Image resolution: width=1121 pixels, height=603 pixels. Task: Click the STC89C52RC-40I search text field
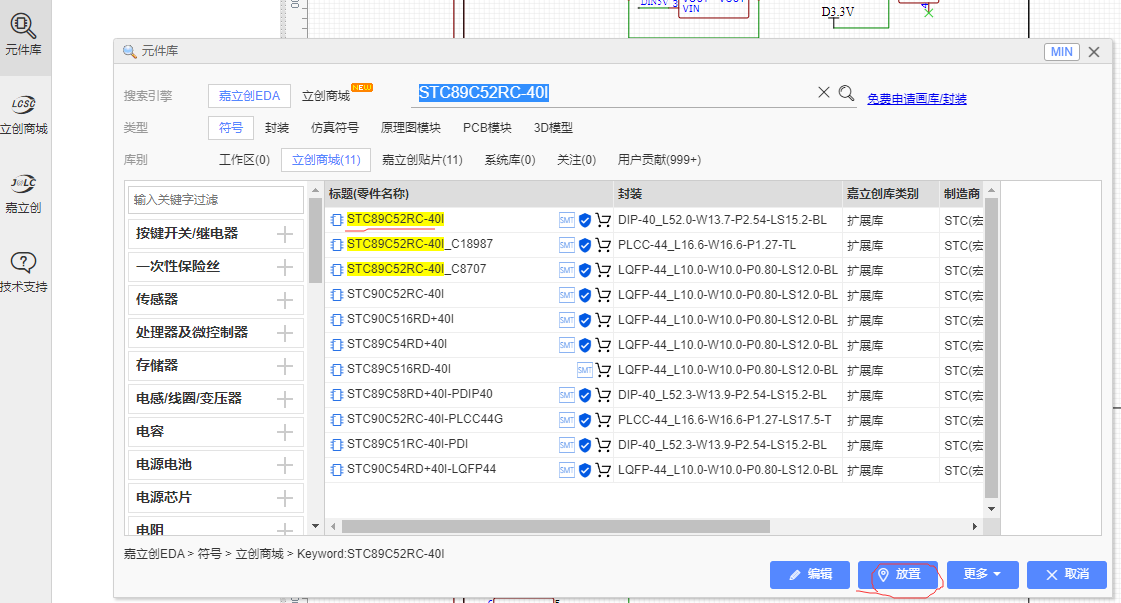[x=615, y=93]
